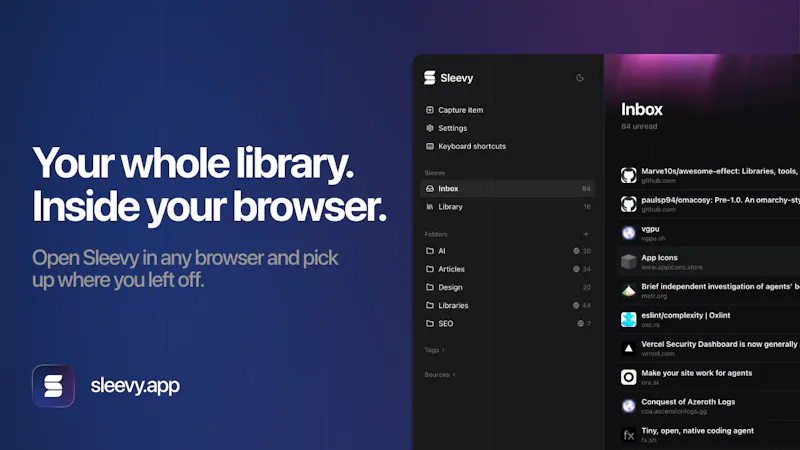Click the Inbox unread count 84 badge
Image resolution: width=800 pixels, height=450 pixels.
586,189
